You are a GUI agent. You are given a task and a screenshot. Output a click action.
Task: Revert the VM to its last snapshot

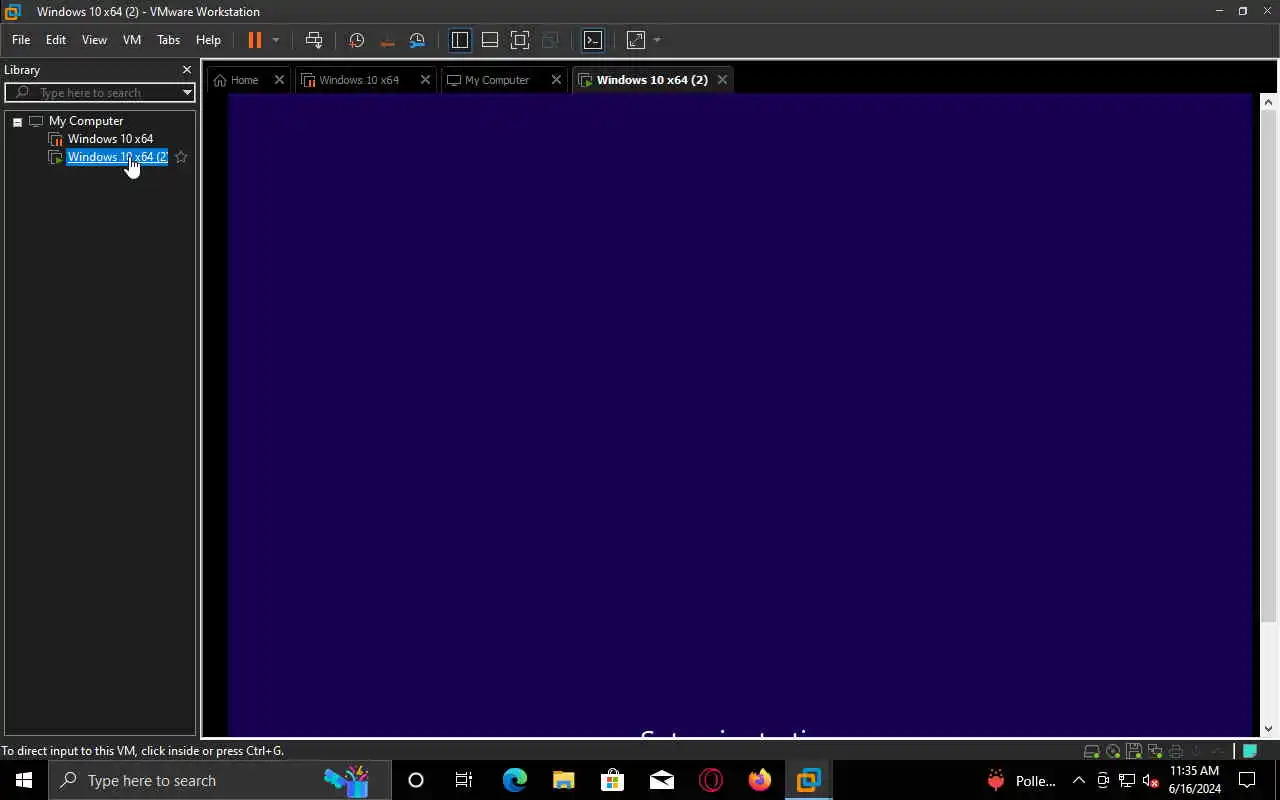tap(387, 40)
